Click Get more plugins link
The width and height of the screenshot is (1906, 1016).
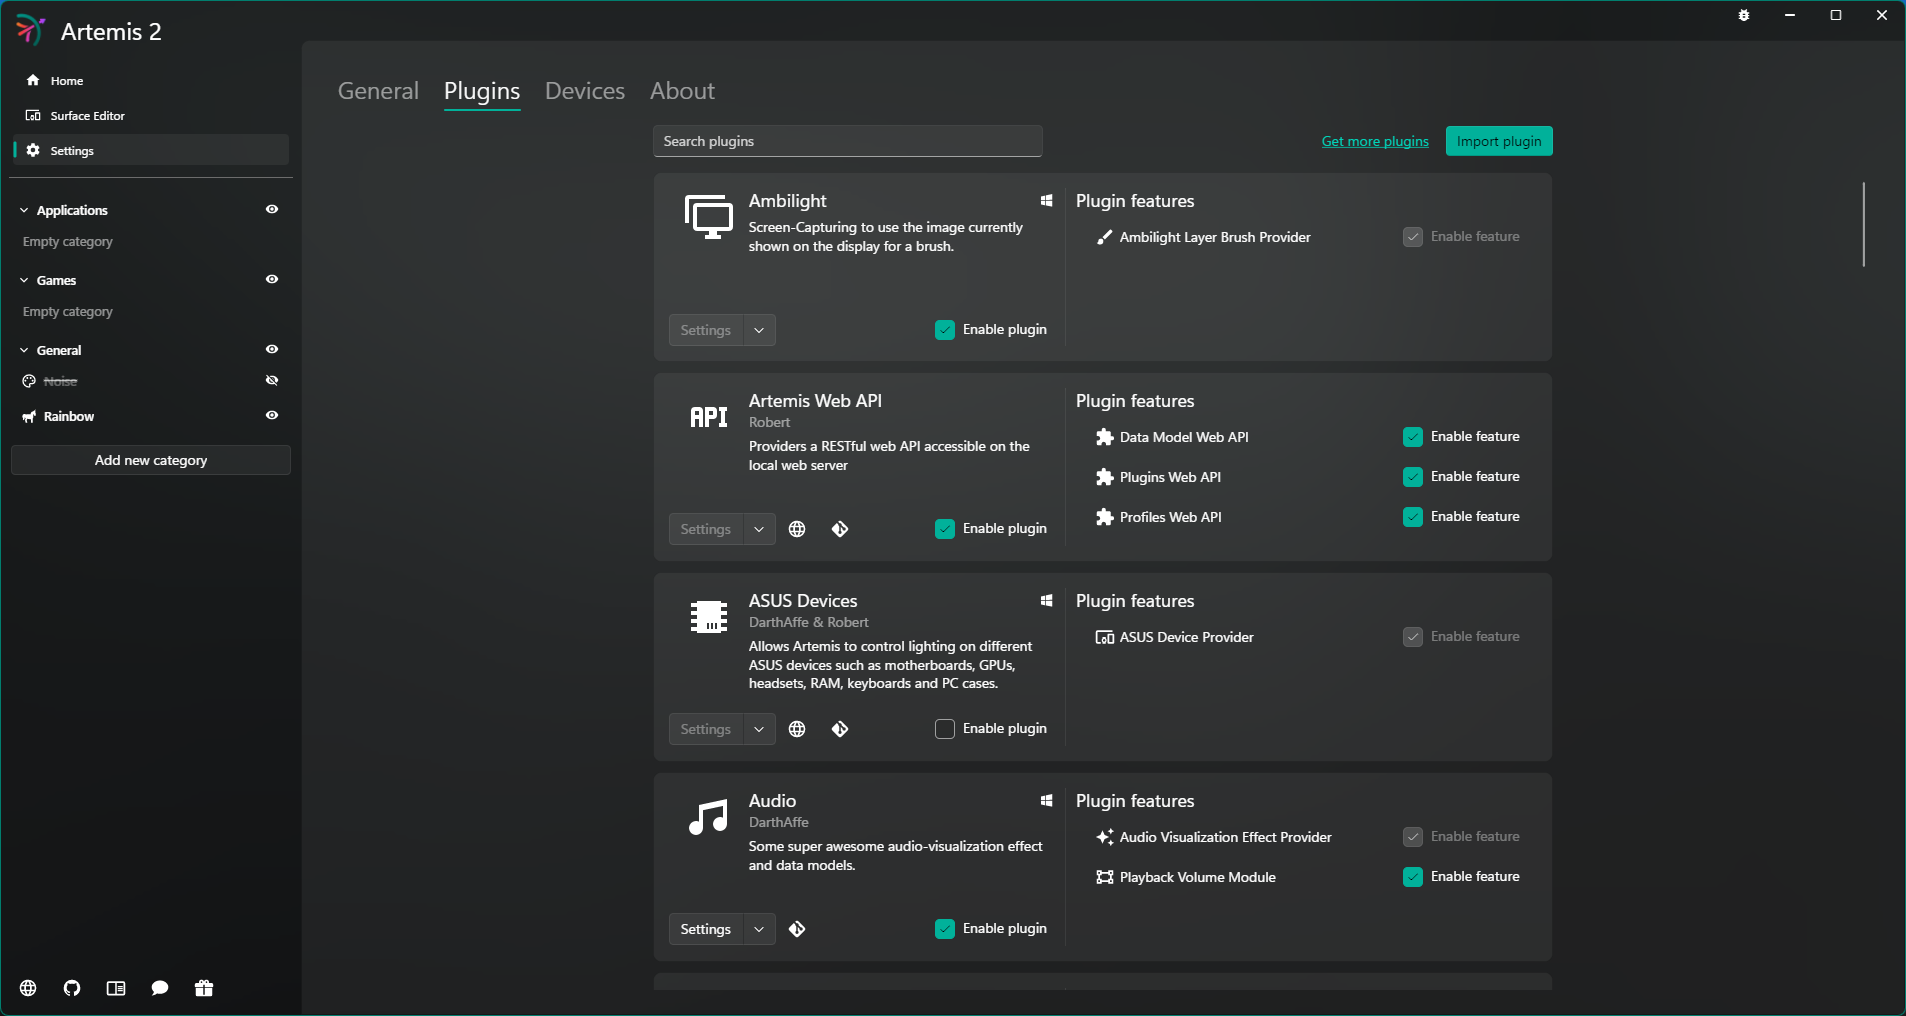tap(1375, 141)
